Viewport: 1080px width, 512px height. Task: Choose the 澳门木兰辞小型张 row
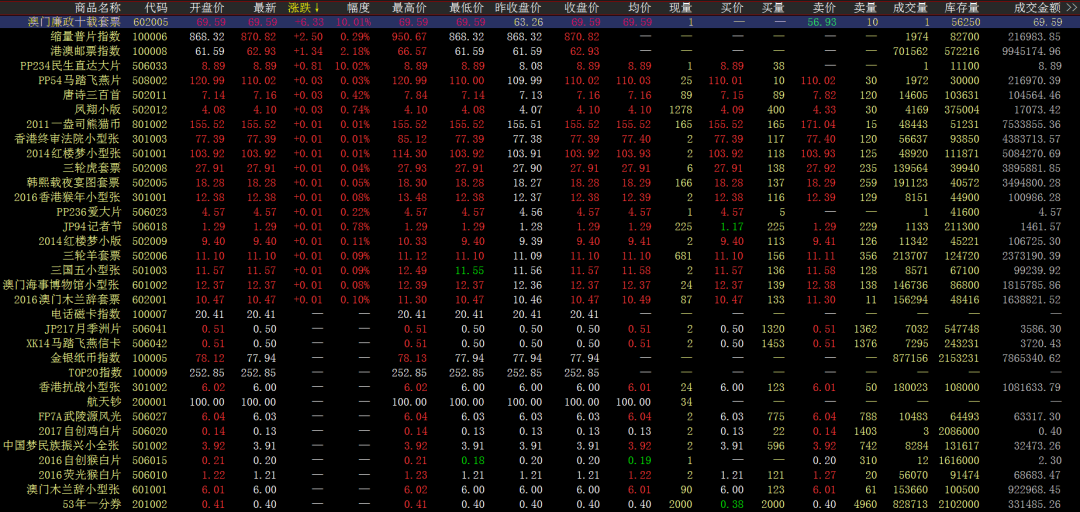pyautogui.click(x=540, y=489)
